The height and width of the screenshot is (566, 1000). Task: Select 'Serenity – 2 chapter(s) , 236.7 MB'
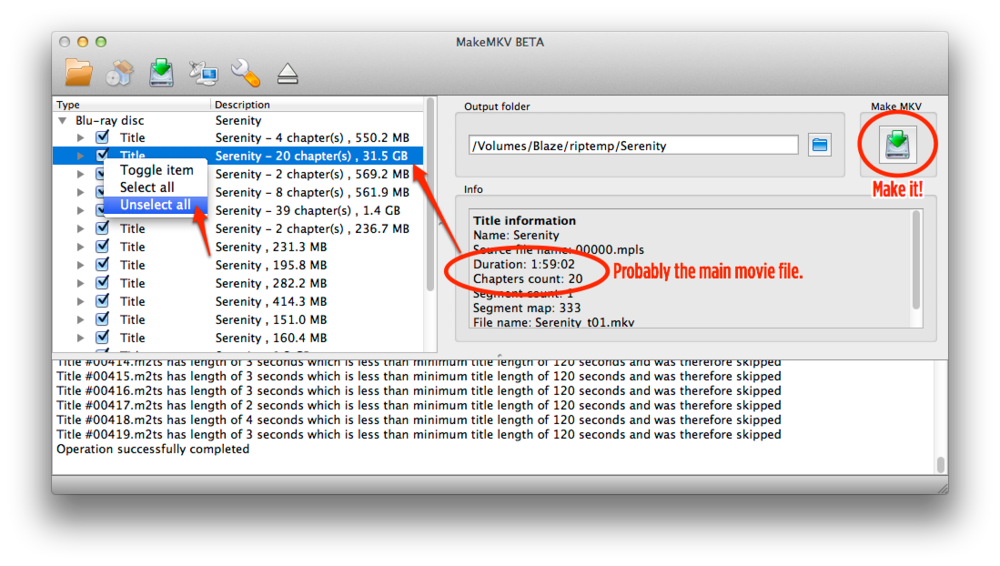[x=312, y=228]
